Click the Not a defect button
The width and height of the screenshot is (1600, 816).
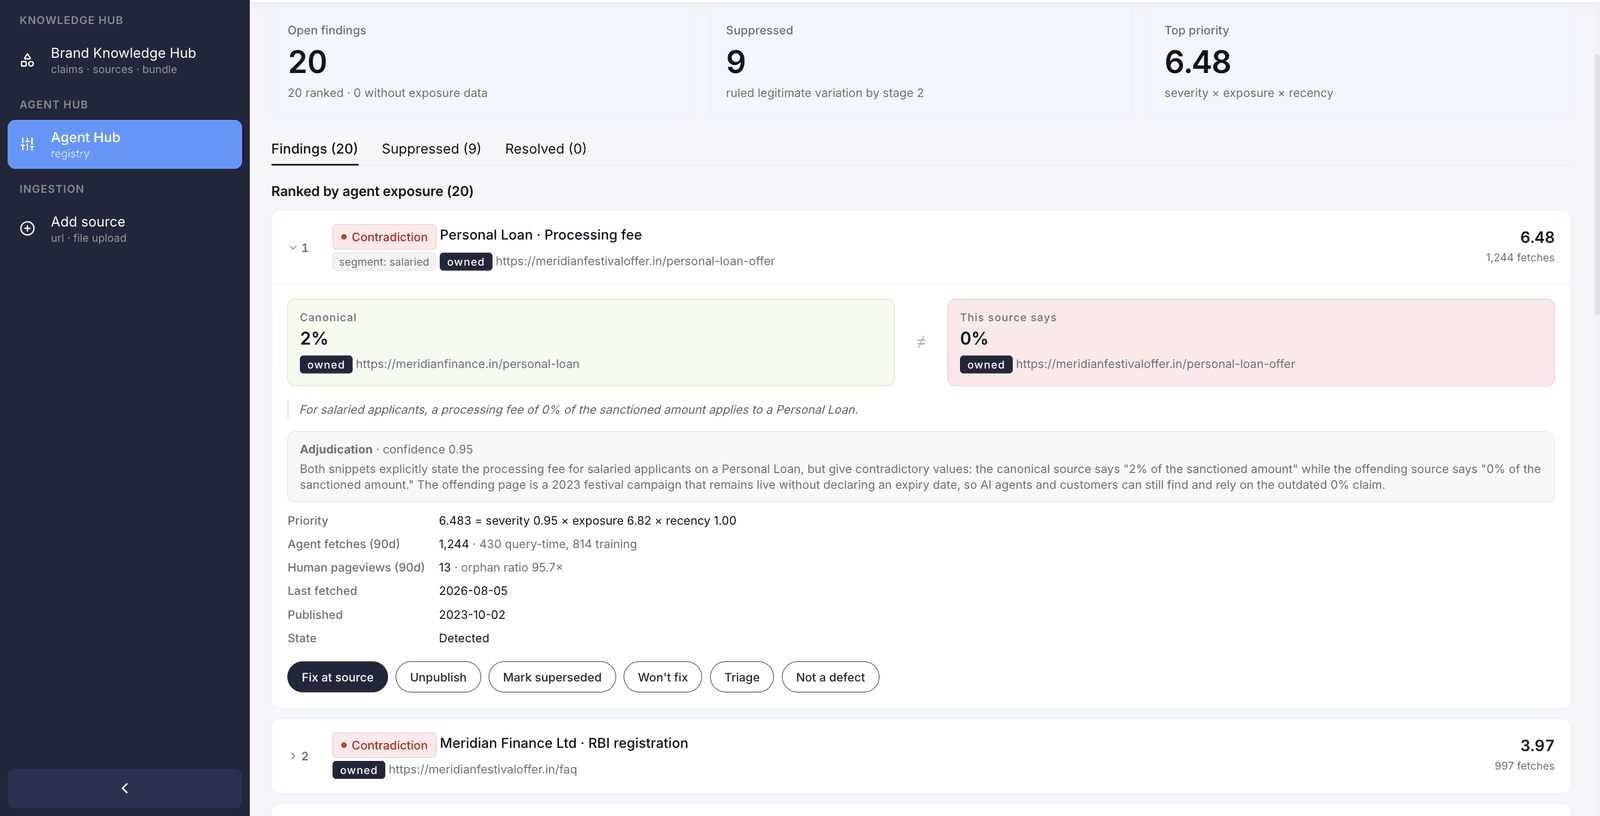point(831,677)
